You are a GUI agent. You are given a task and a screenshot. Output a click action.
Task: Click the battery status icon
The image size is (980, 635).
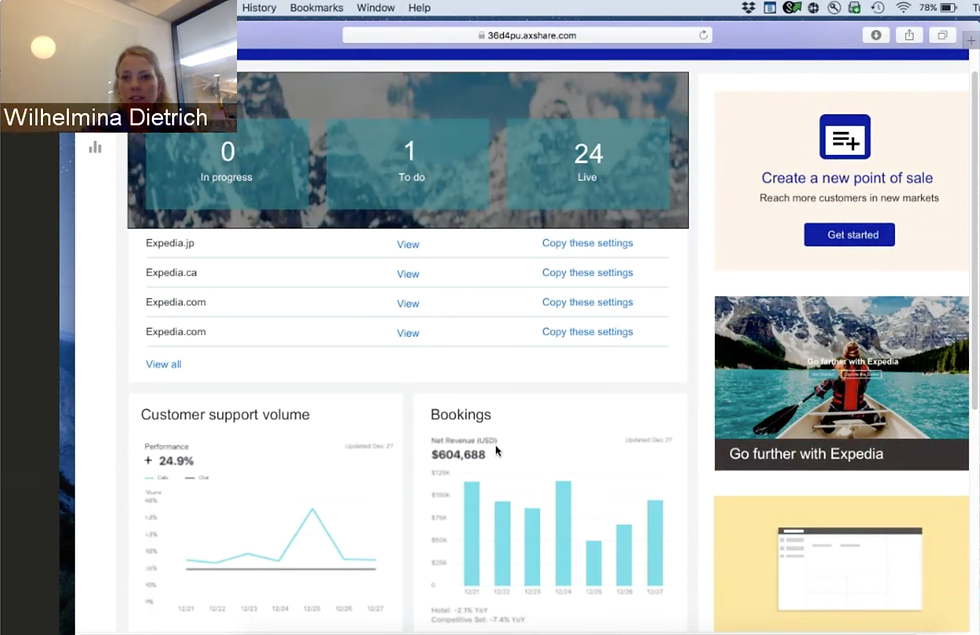(x=949, y=8)
